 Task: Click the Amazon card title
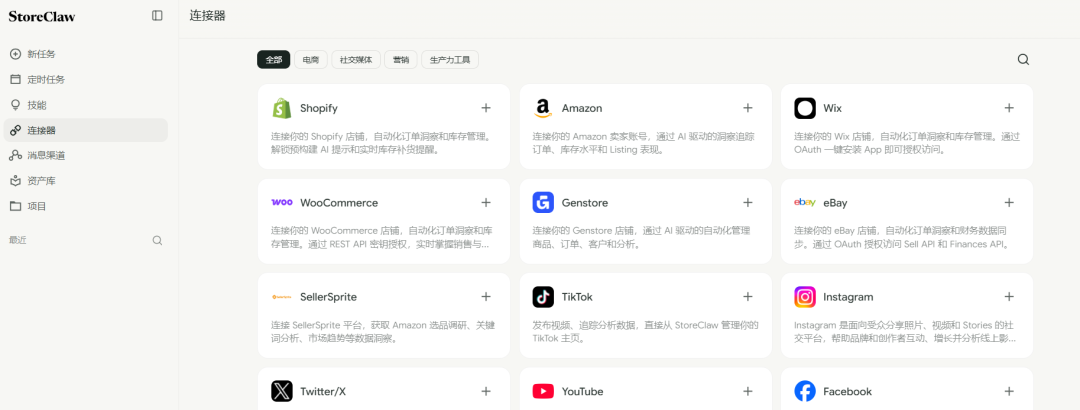[582, 108]
